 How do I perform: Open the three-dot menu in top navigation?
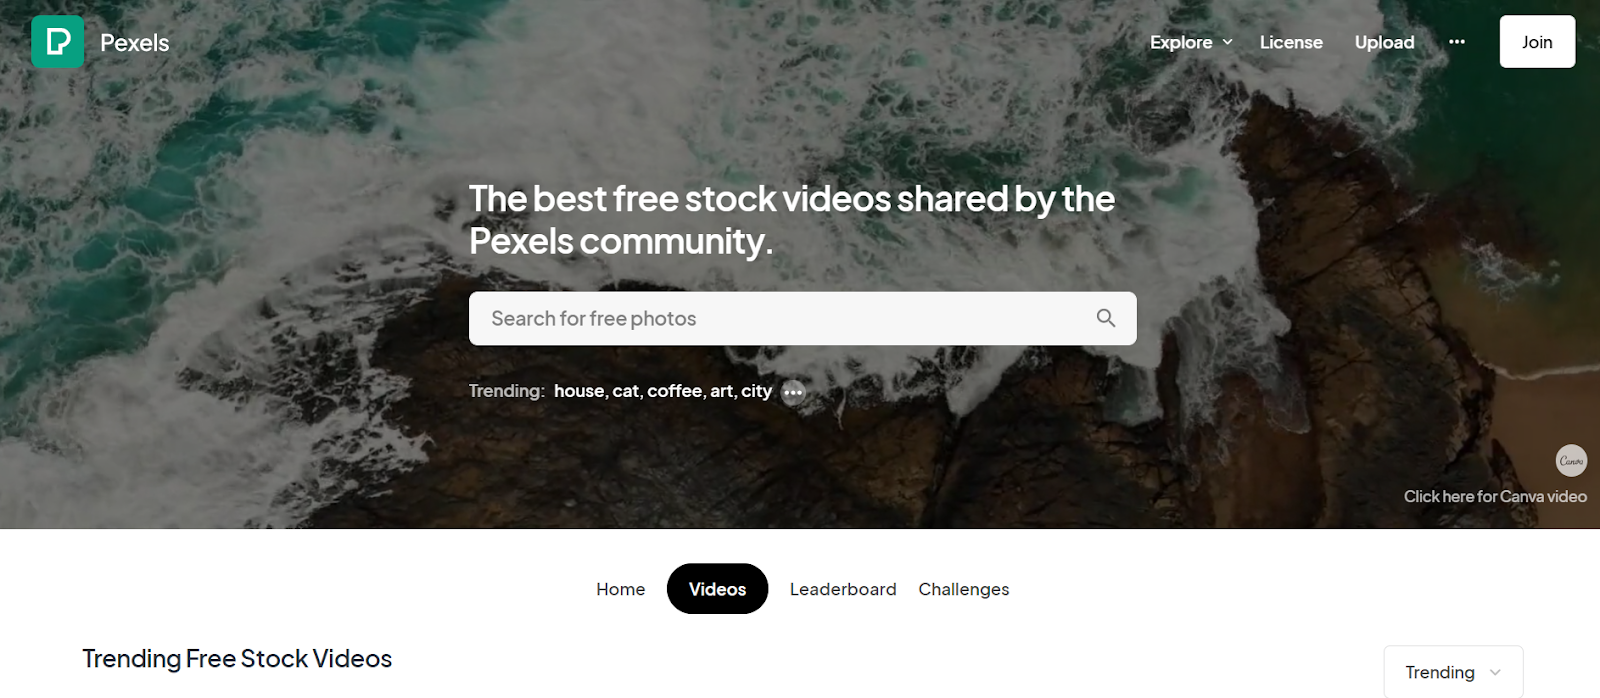1457,42
